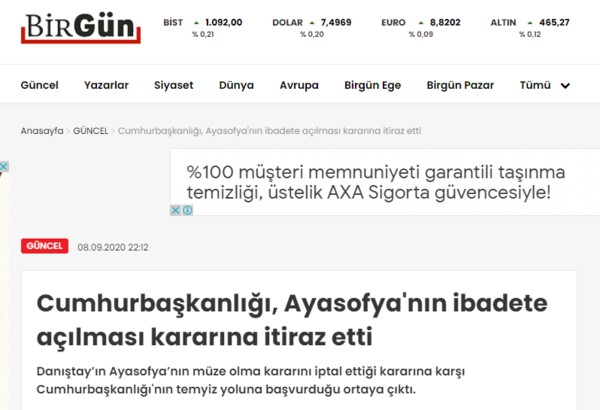Check the EURO exchange rate ticker
600x410 pixels.
tap(421, 28)
